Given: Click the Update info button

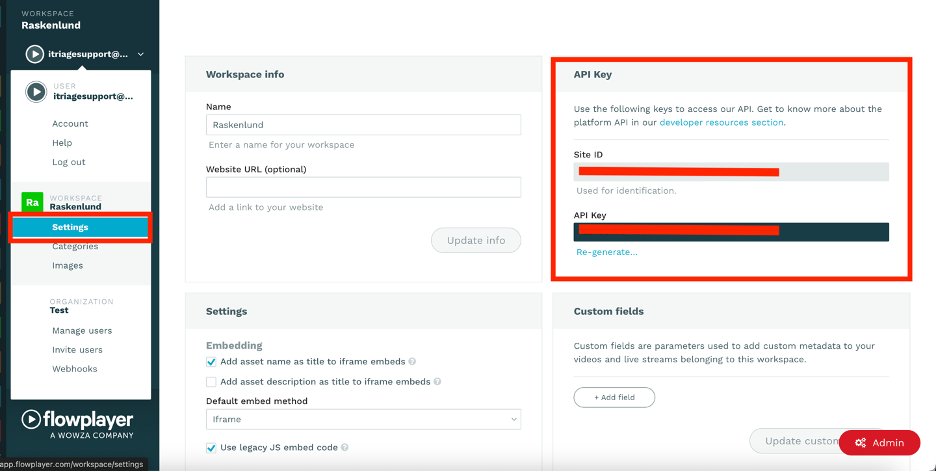Looking at the screenshot, I should (x=476, y=240).
